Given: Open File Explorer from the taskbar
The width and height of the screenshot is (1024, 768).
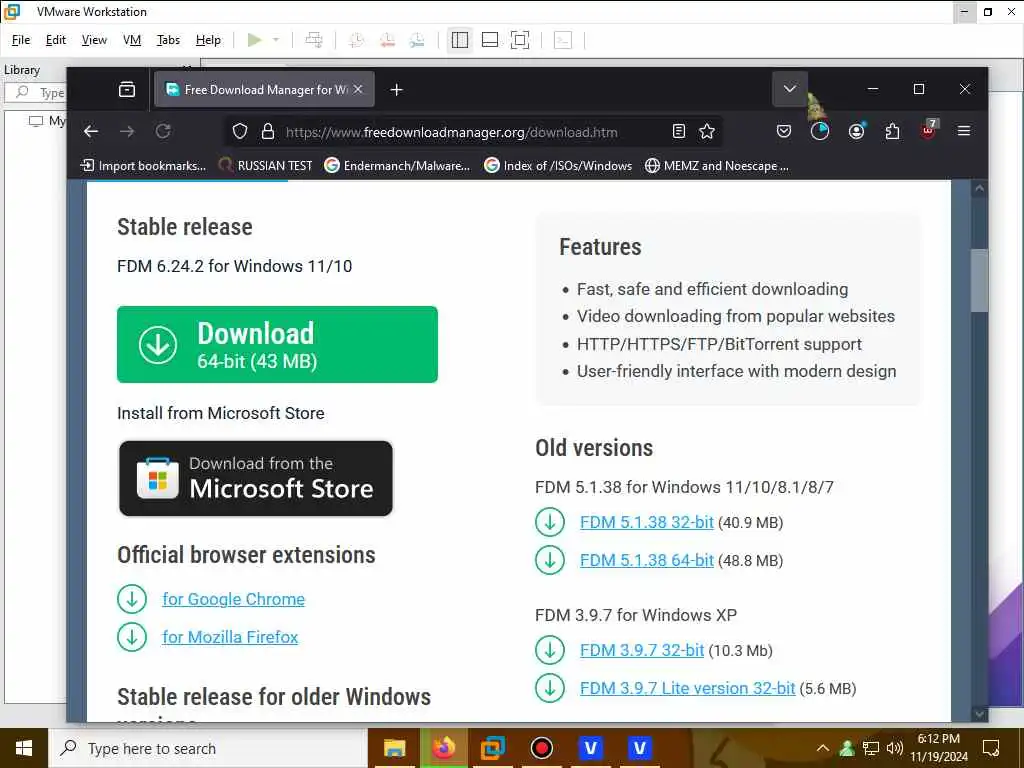Looking at the screenshot, I should click(x=394, y=748).
